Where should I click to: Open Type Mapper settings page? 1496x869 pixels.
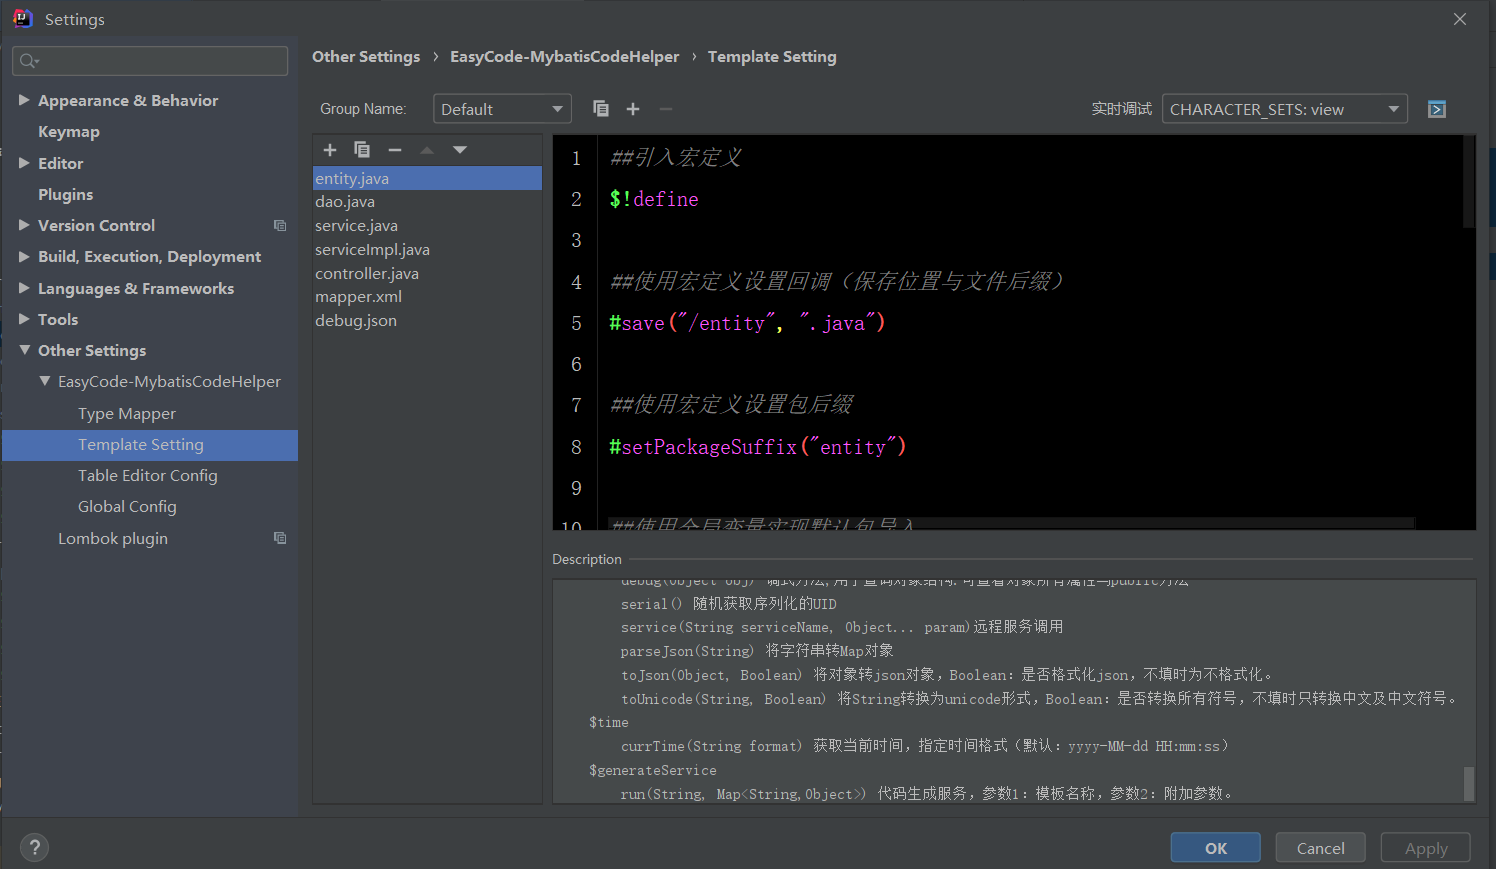(126, 413)
